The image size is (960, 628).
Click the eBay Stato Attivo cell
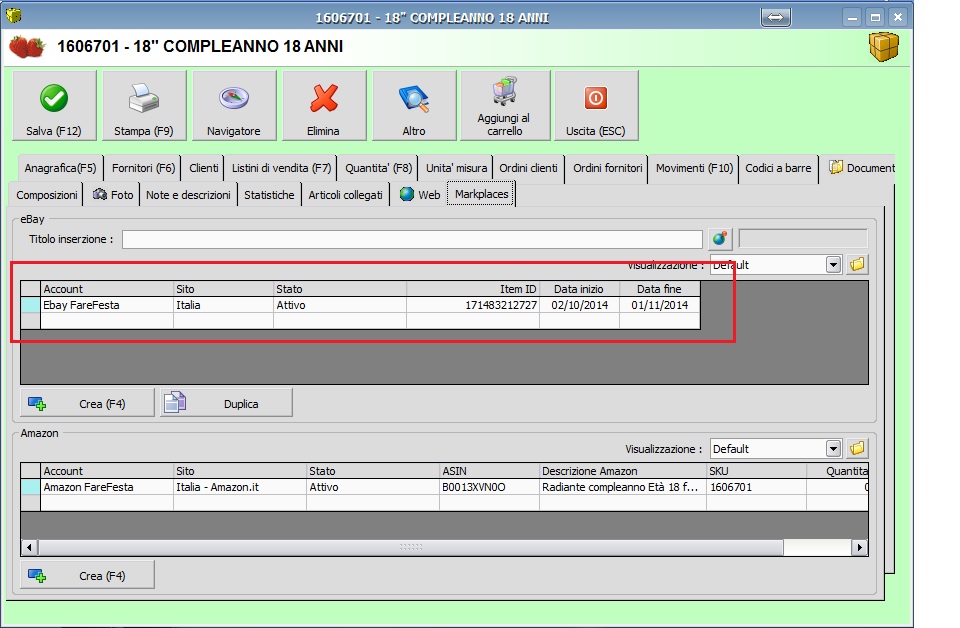pos(340,305)
